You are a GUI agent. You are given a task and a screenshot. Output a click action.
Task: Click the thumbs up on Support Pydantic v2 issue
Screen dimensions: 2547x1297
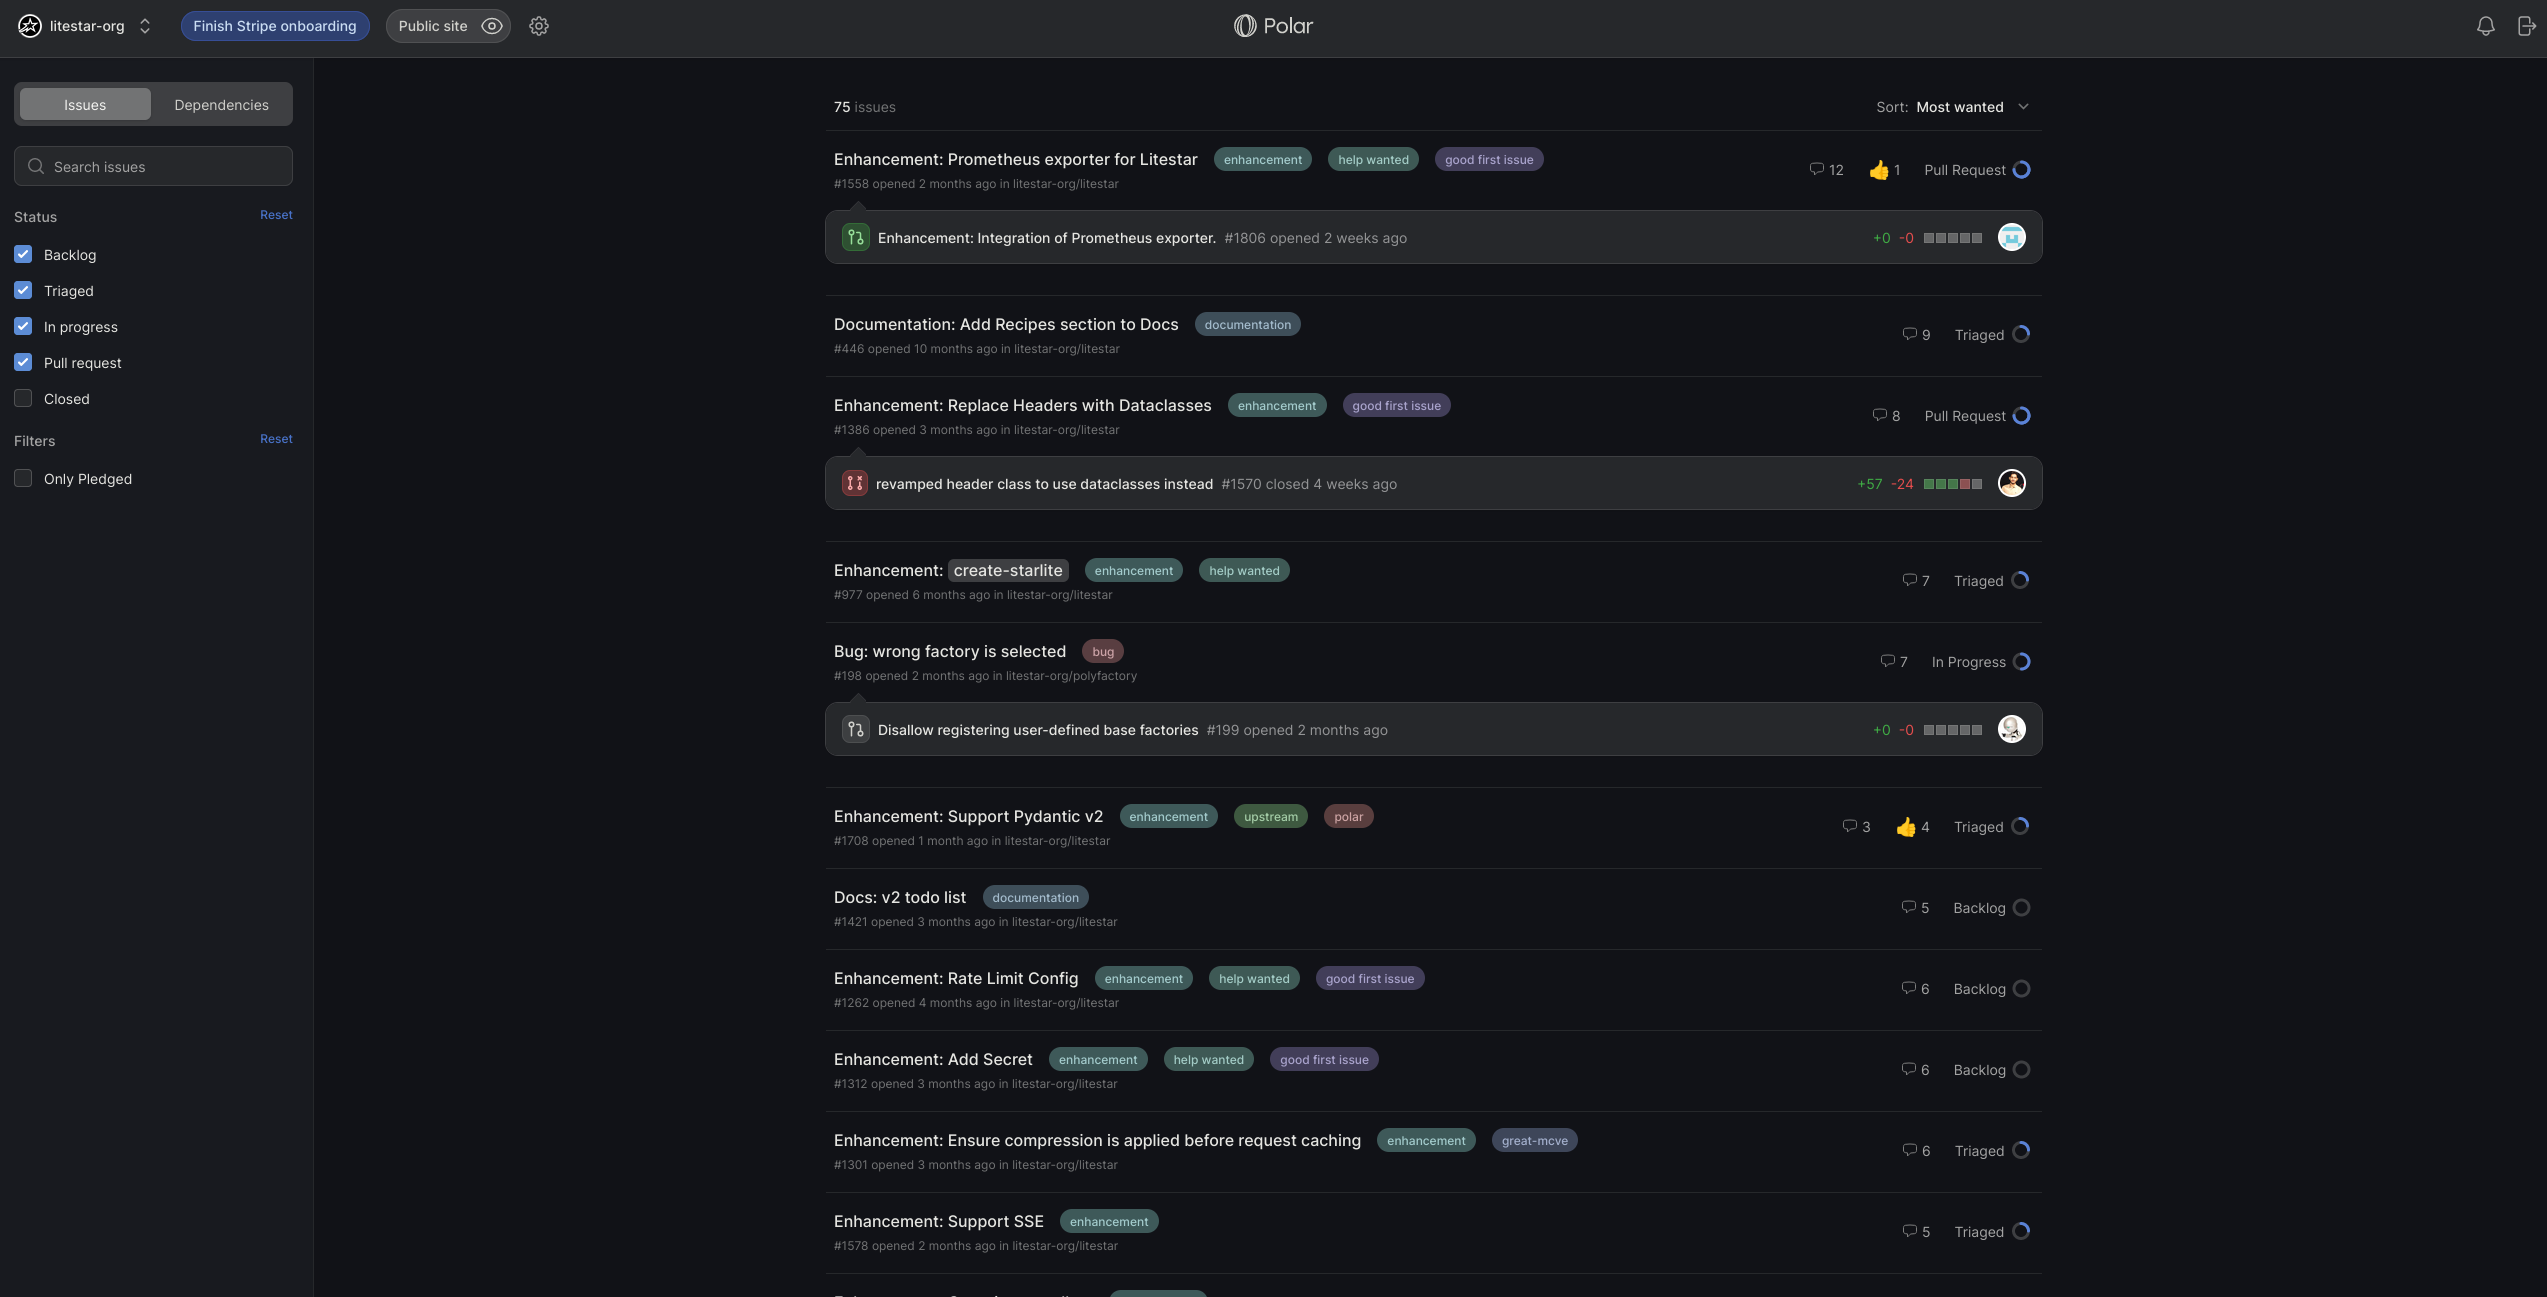(1904, 827)
